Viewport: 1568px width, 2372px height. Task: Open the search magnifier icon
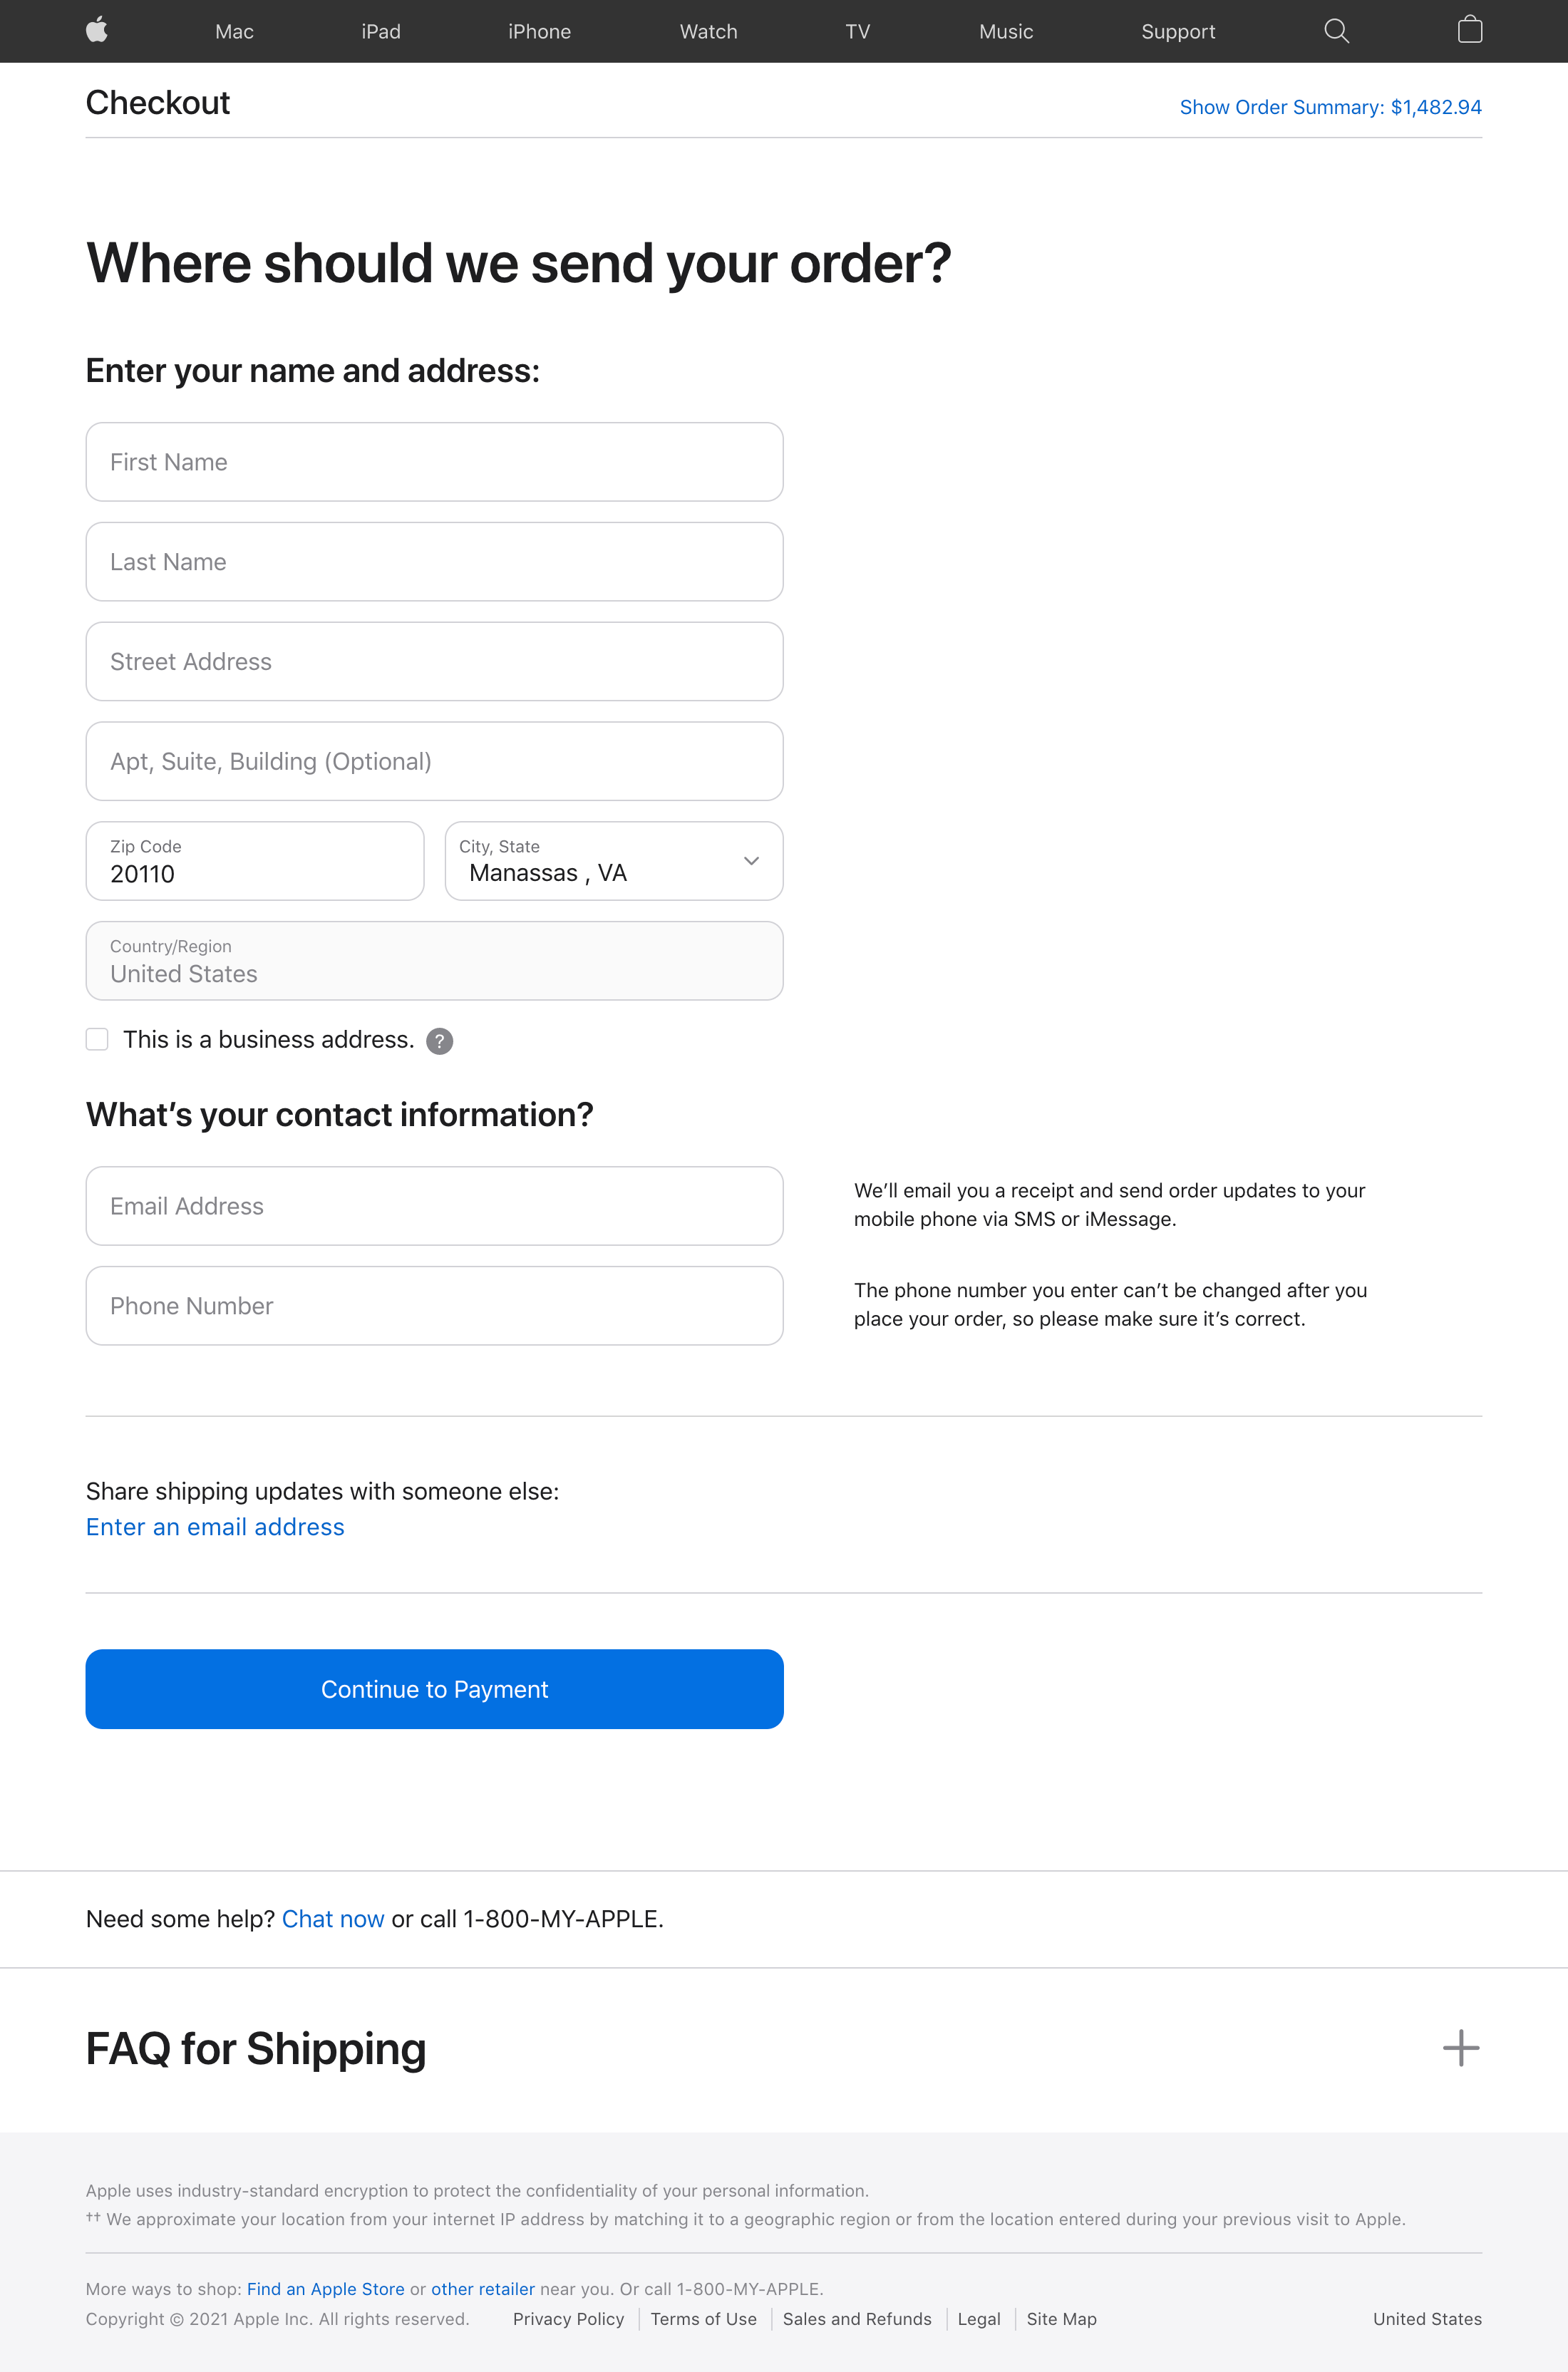[x=1336, y=31]
